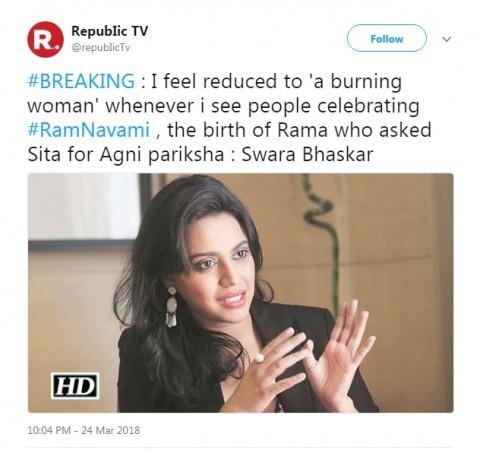Click the HD badge on the photo
The image size is (480, 450).
[75, 386]
